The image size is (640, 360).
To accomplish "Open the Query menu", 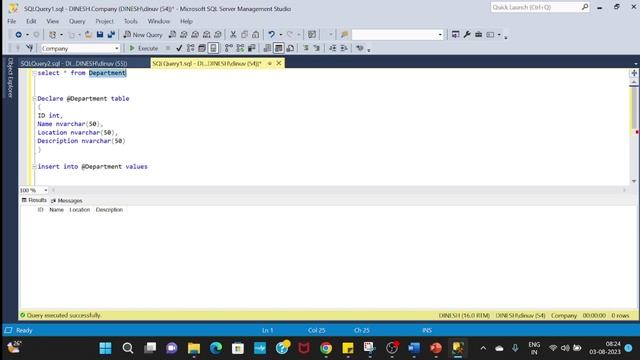I will 77,21.
